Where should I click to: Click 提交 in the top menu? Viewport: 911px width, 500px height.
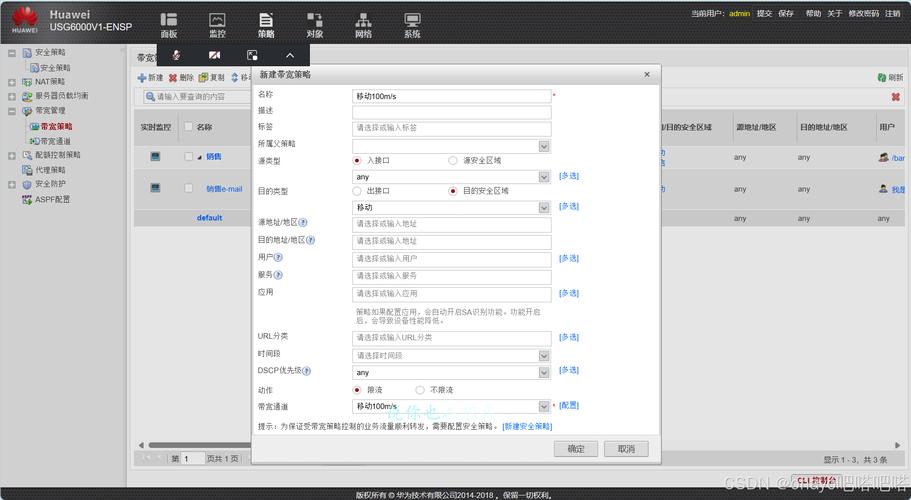(x=764, y=13)
